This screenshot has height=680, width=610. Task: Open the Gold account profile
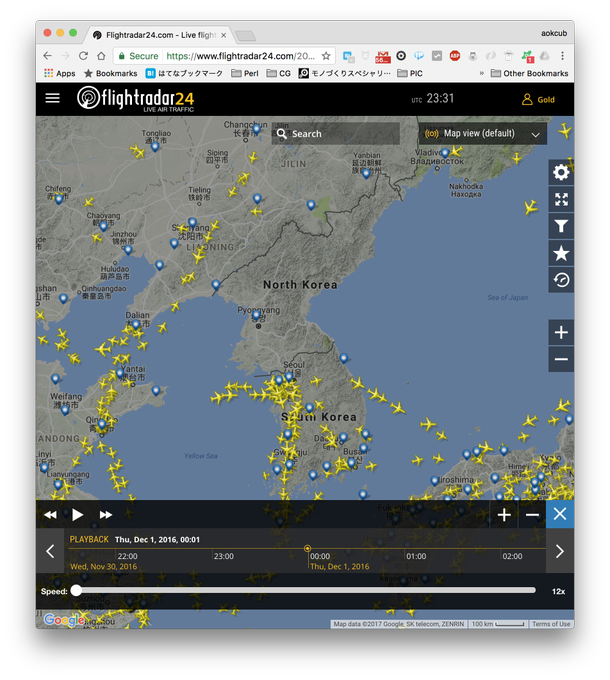(x=538, y=99)
